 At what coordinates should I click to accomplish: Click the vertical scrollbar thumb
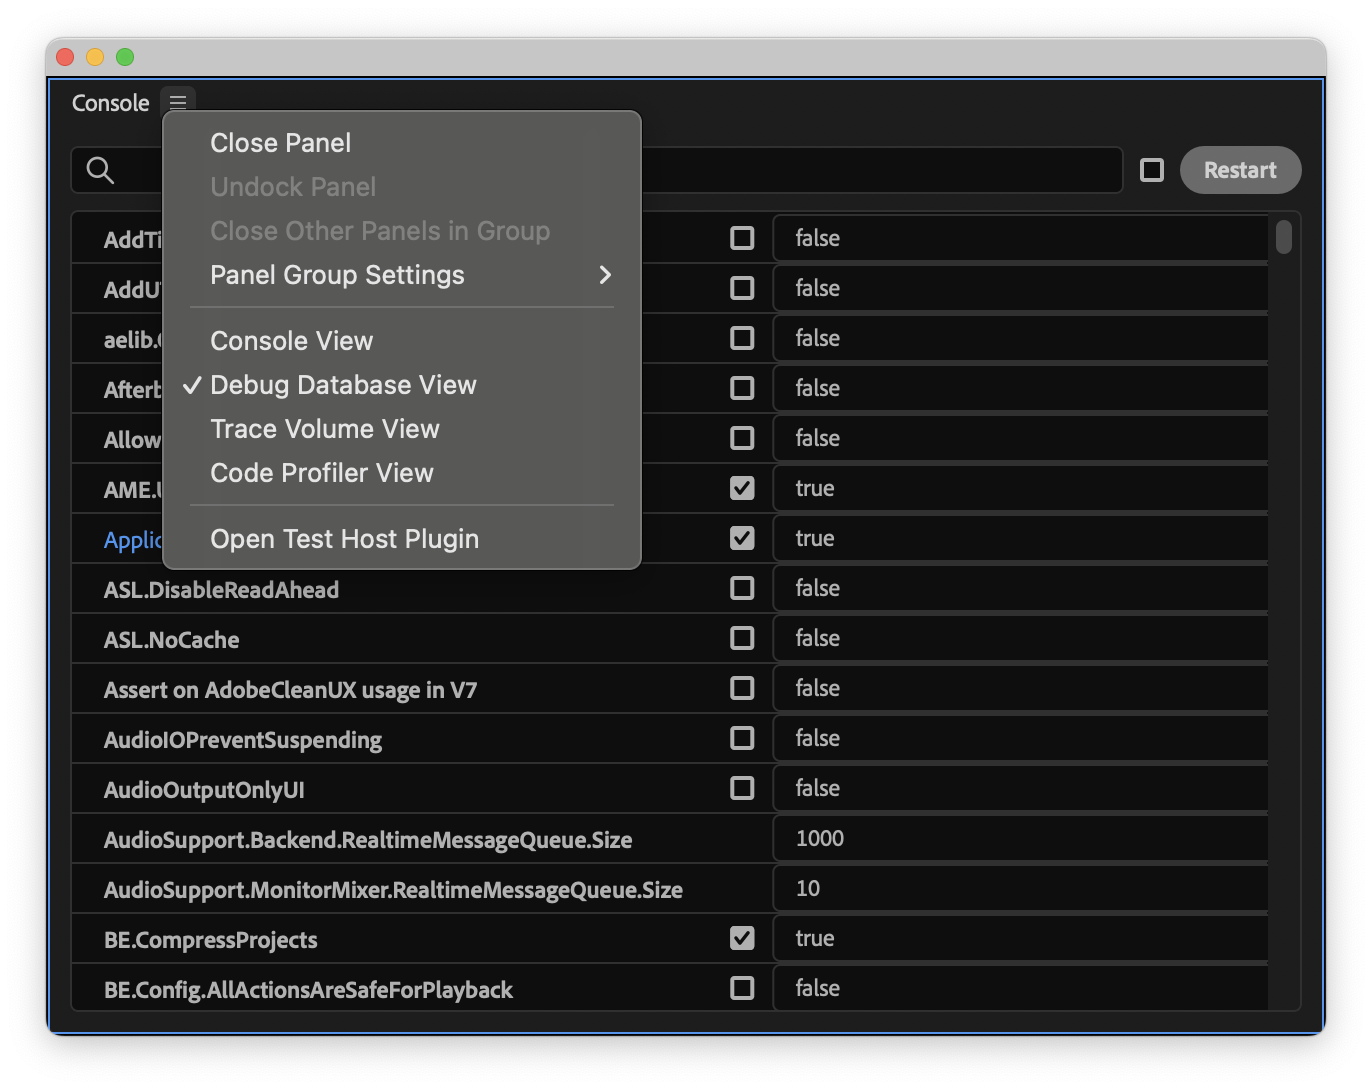(x=1284, y=237)
